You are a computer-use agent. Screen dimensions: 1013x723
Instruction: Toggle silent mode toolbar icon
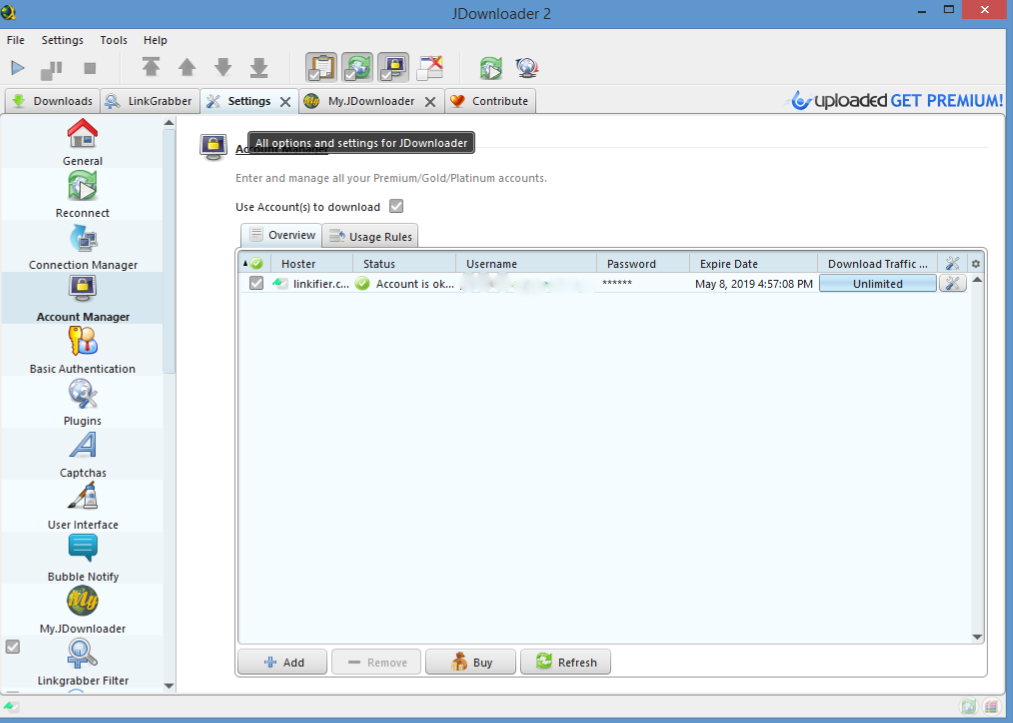pos(430,67)
